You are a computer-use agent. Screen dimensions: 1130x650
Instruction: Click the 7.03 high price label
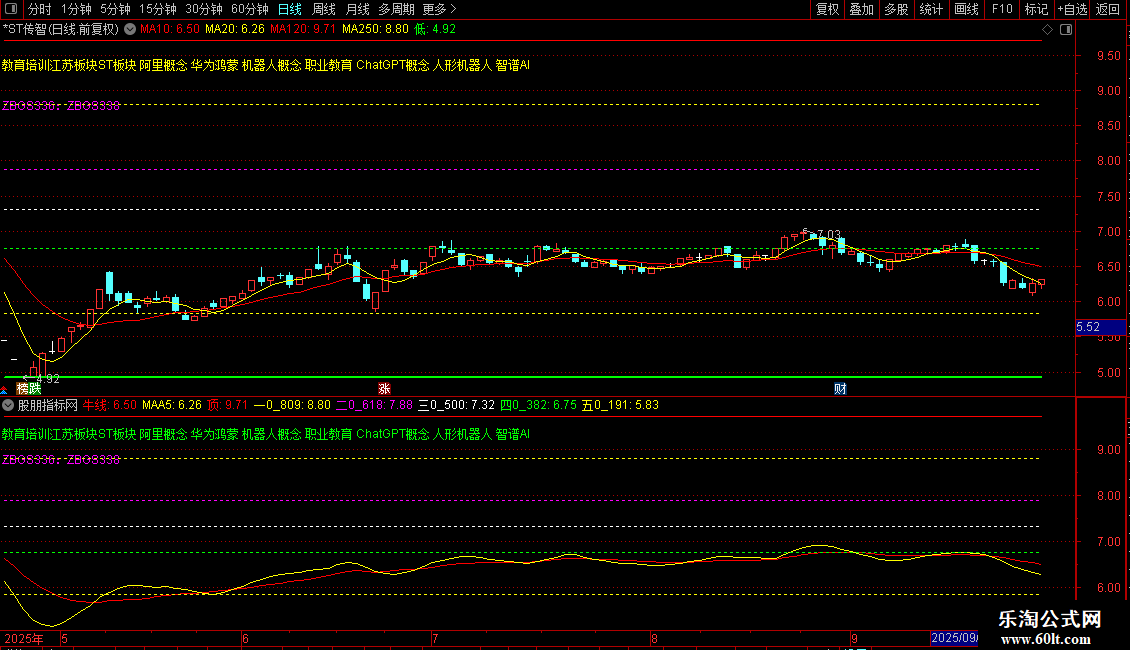[829, 235]
